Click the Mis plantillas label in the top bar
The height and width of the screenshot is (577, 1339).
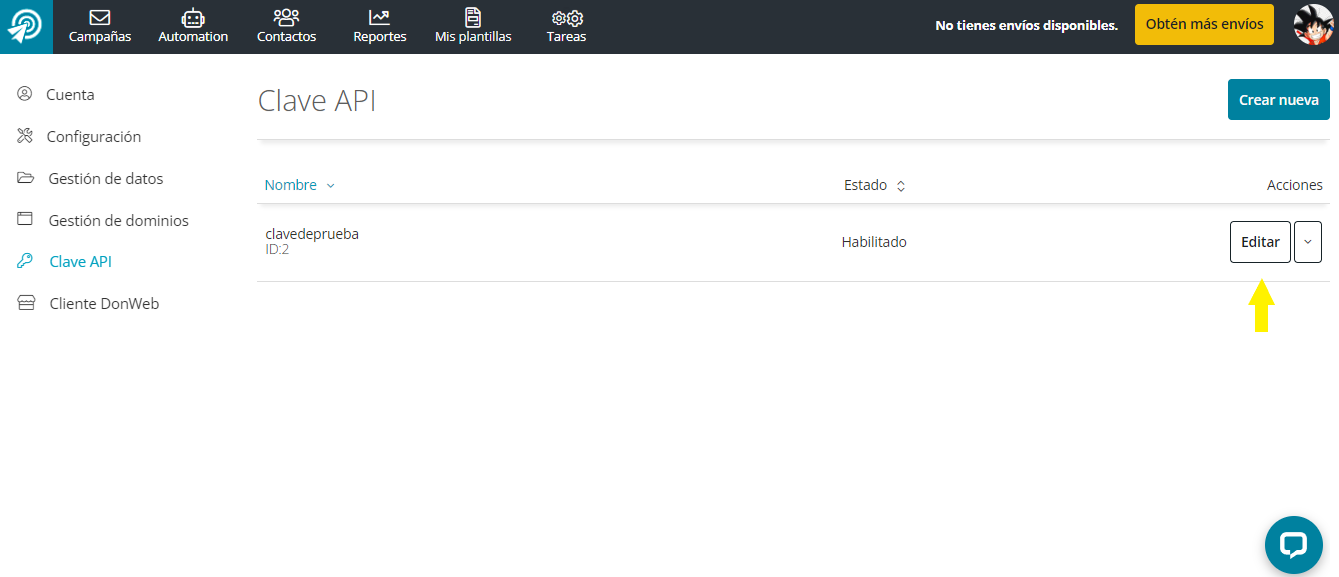[x=473, y=37]
